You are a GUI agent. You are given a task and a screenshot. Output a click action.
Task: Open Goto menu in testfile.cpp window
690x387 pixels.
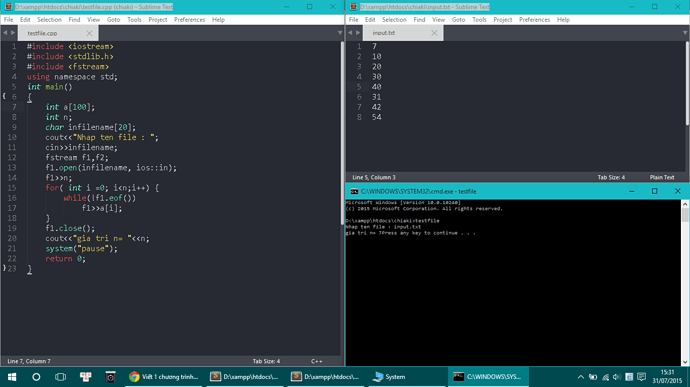click(113, 20)
